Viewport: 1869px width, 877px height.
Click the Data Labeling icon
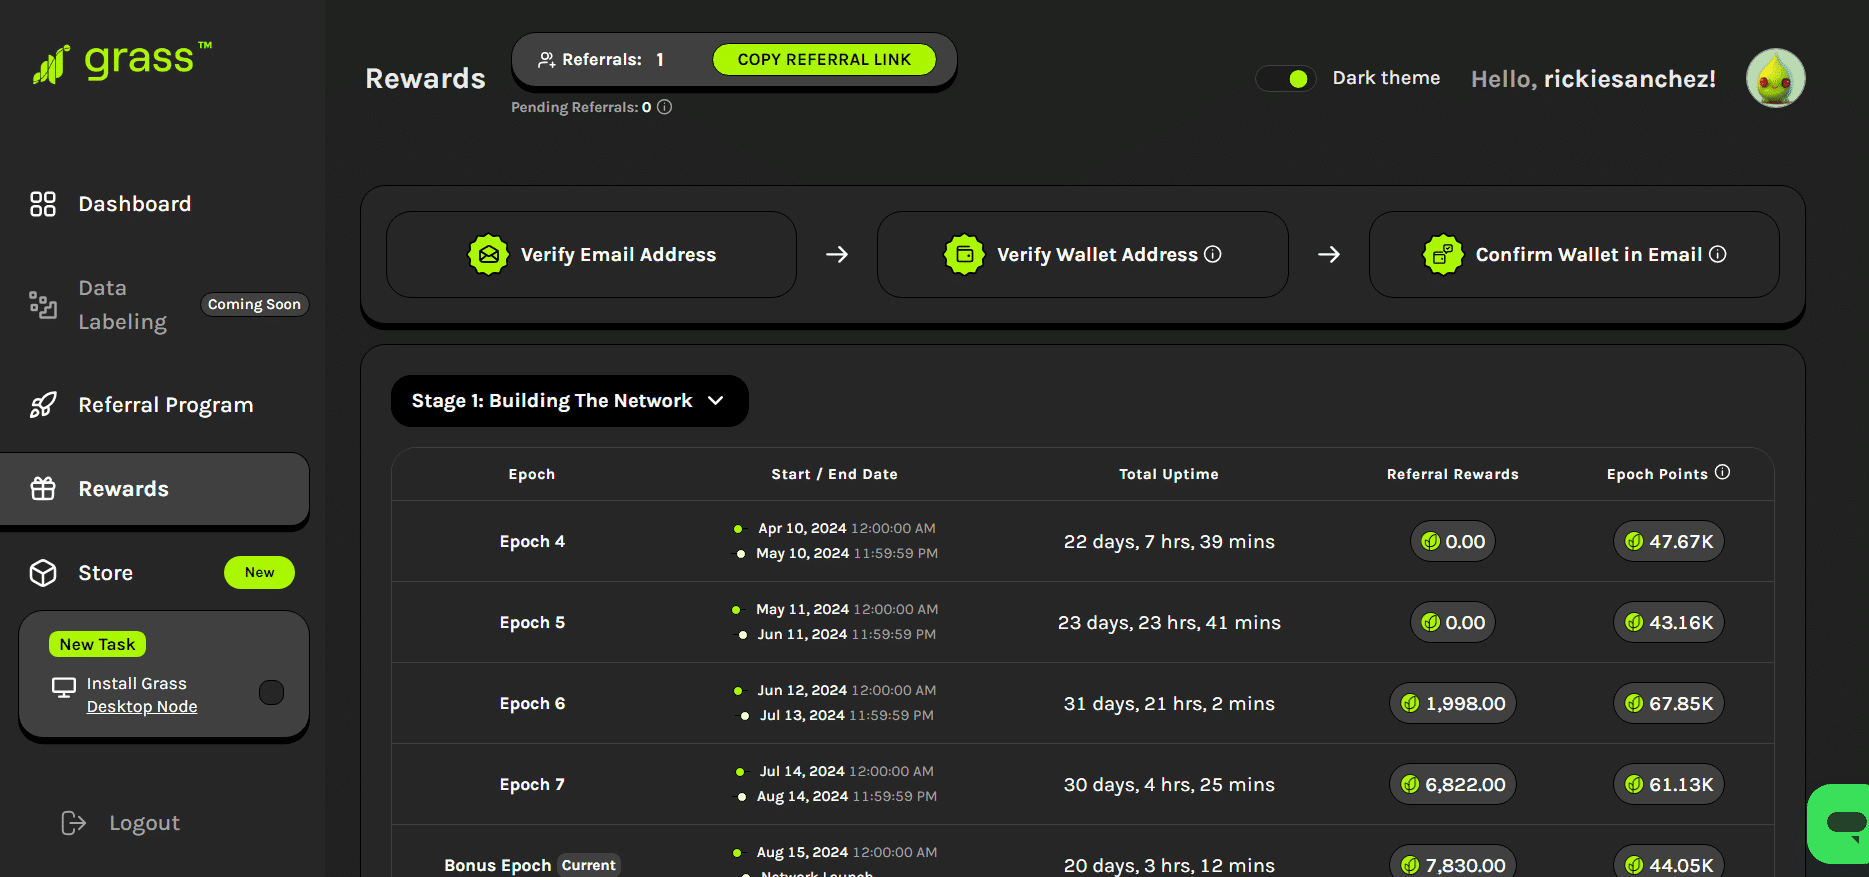(x=43, y=305)
